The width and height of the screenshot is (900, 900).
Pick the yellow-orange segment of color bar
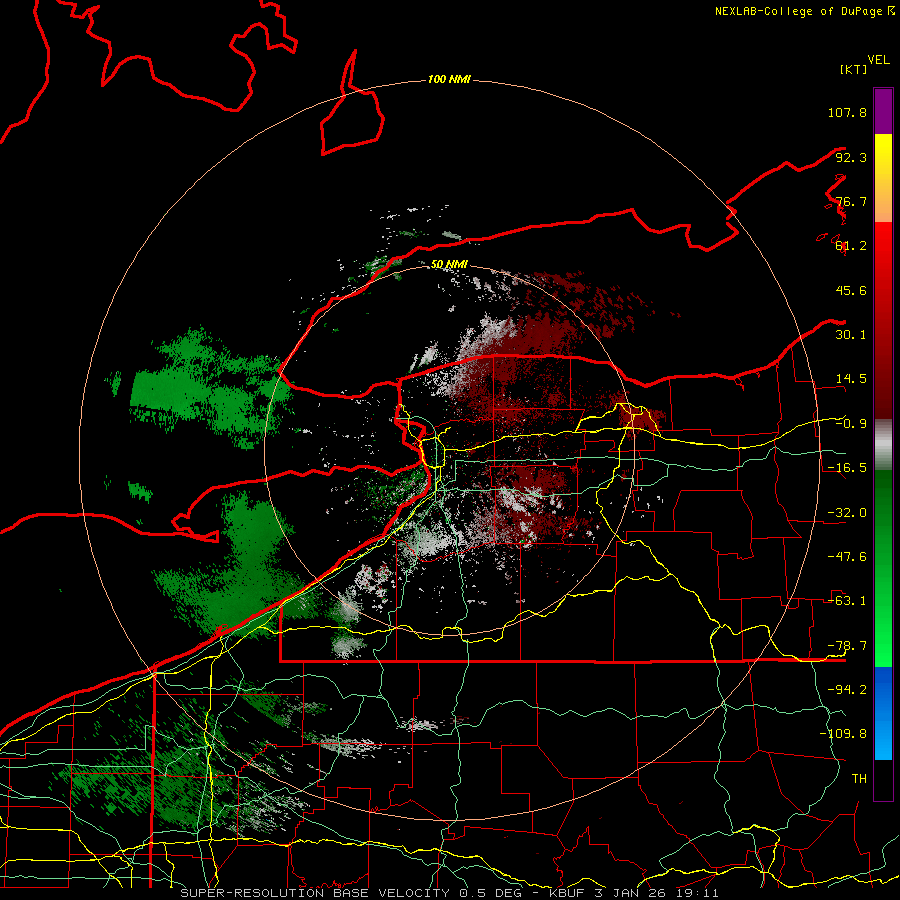pyautogui.click(x=883, y=178)
